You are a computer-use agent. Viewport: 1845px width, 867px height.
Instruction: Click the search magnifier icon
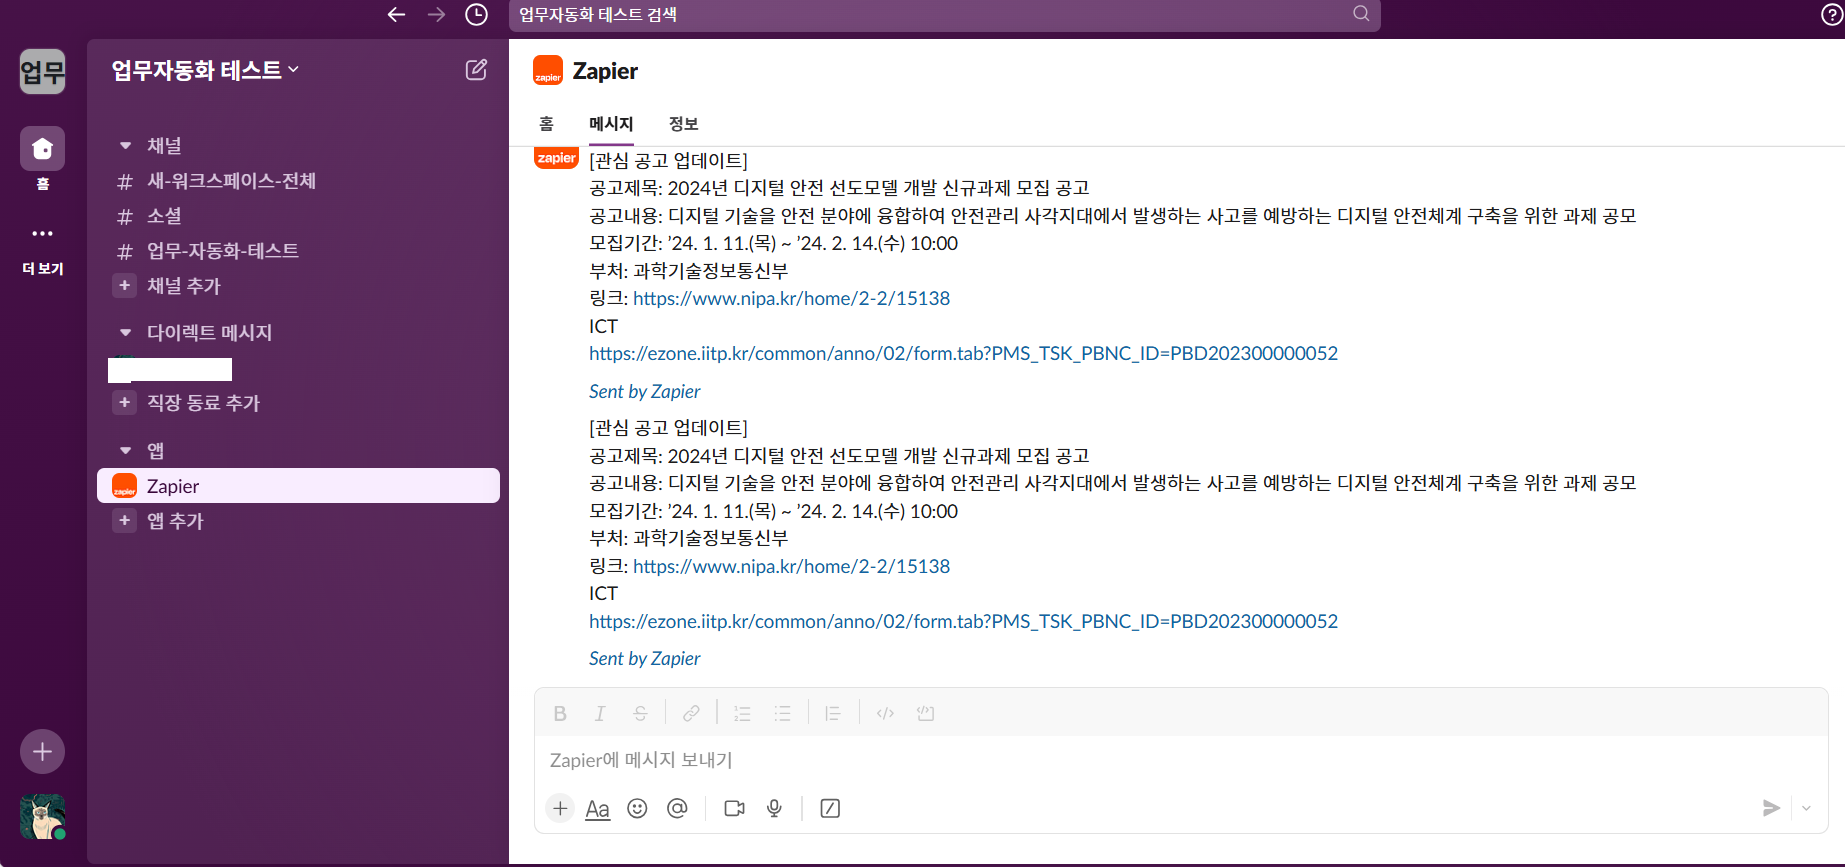click(1361, 14)
